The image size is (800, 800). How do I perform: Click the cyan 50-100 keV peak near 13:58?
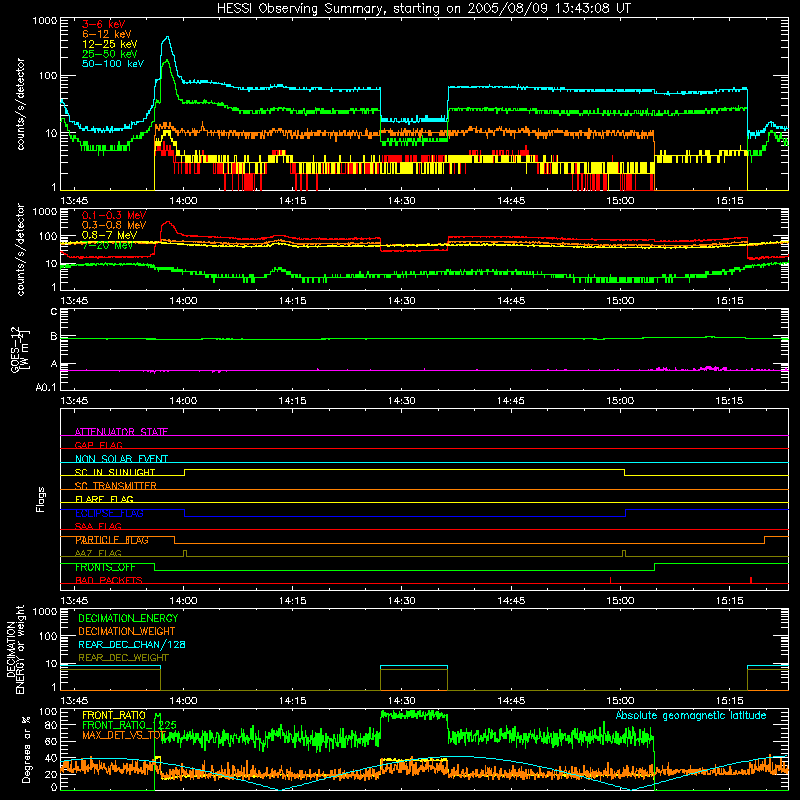[x=167, y=38]
